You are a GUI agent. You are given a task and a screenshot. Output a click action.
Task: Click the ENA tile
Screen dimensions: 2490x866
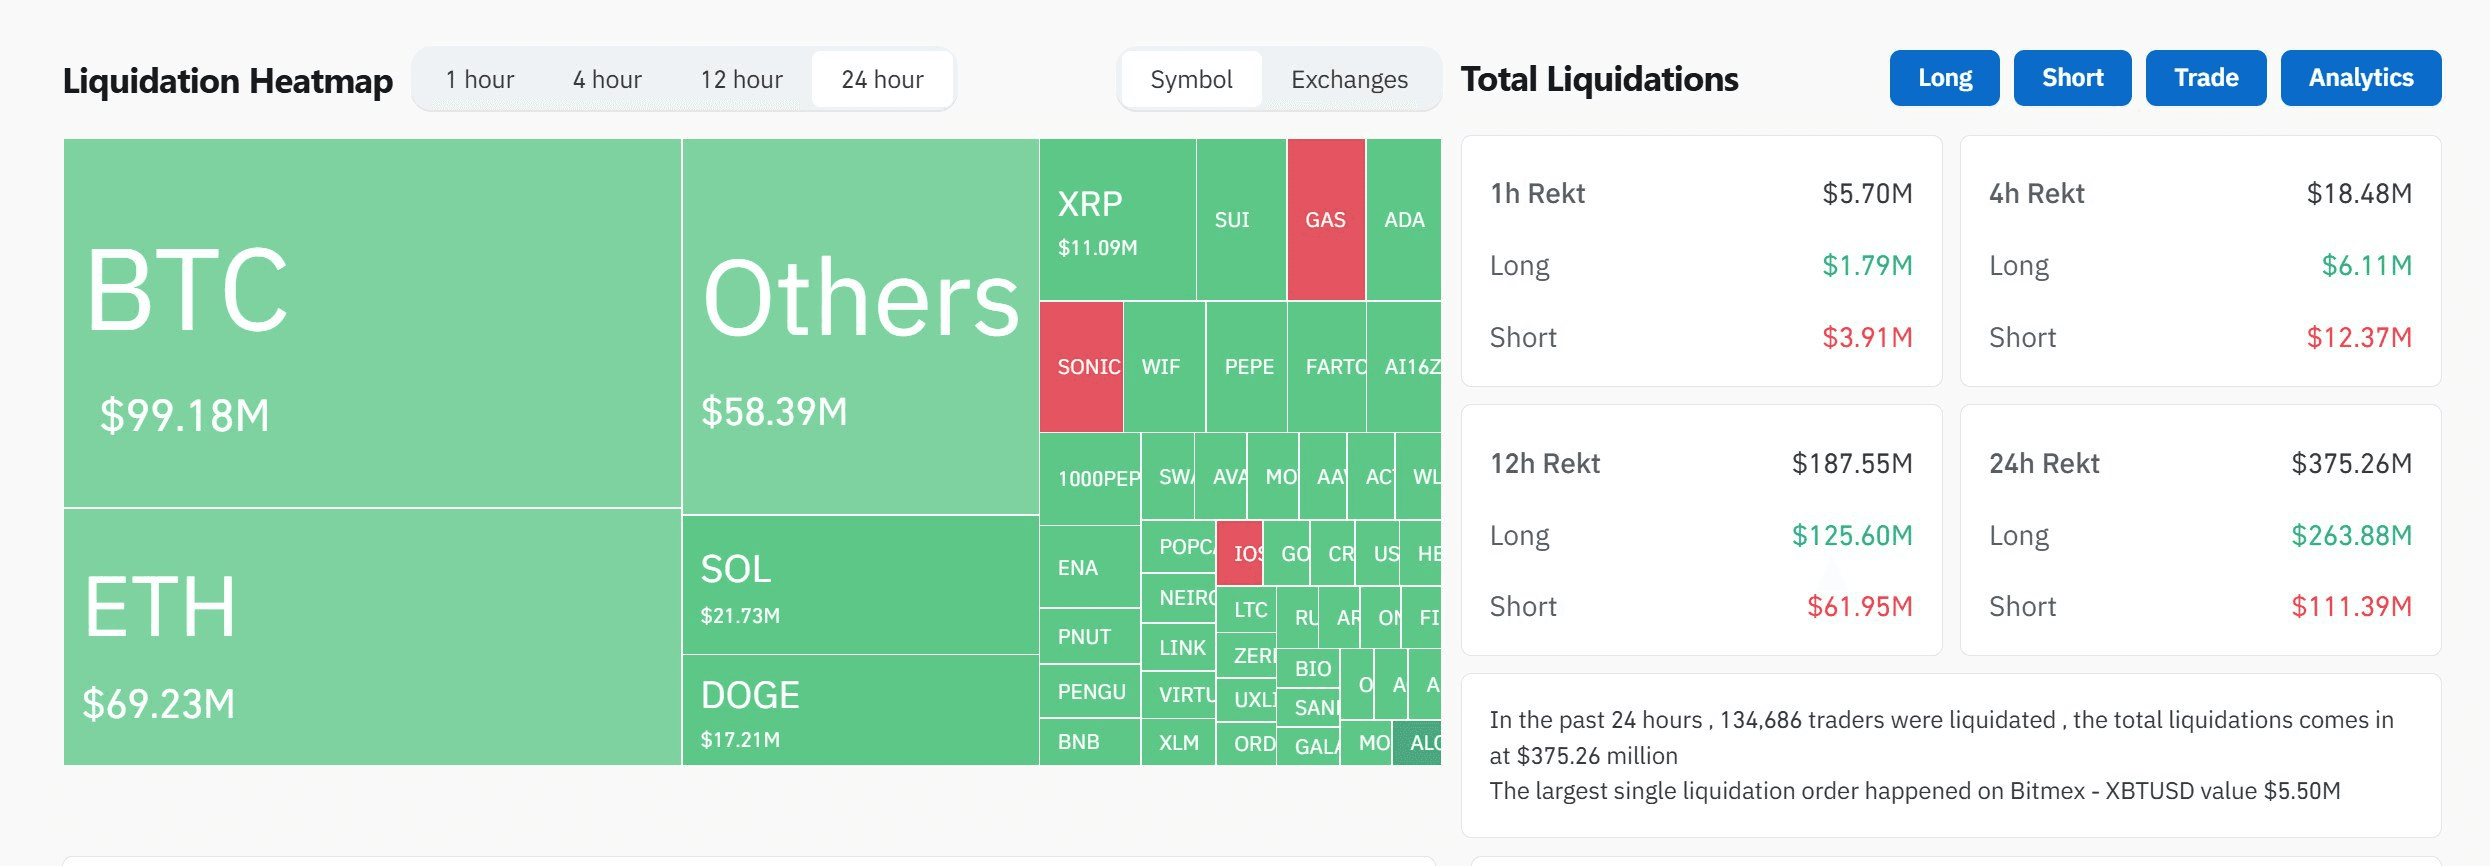(1090, 567)
